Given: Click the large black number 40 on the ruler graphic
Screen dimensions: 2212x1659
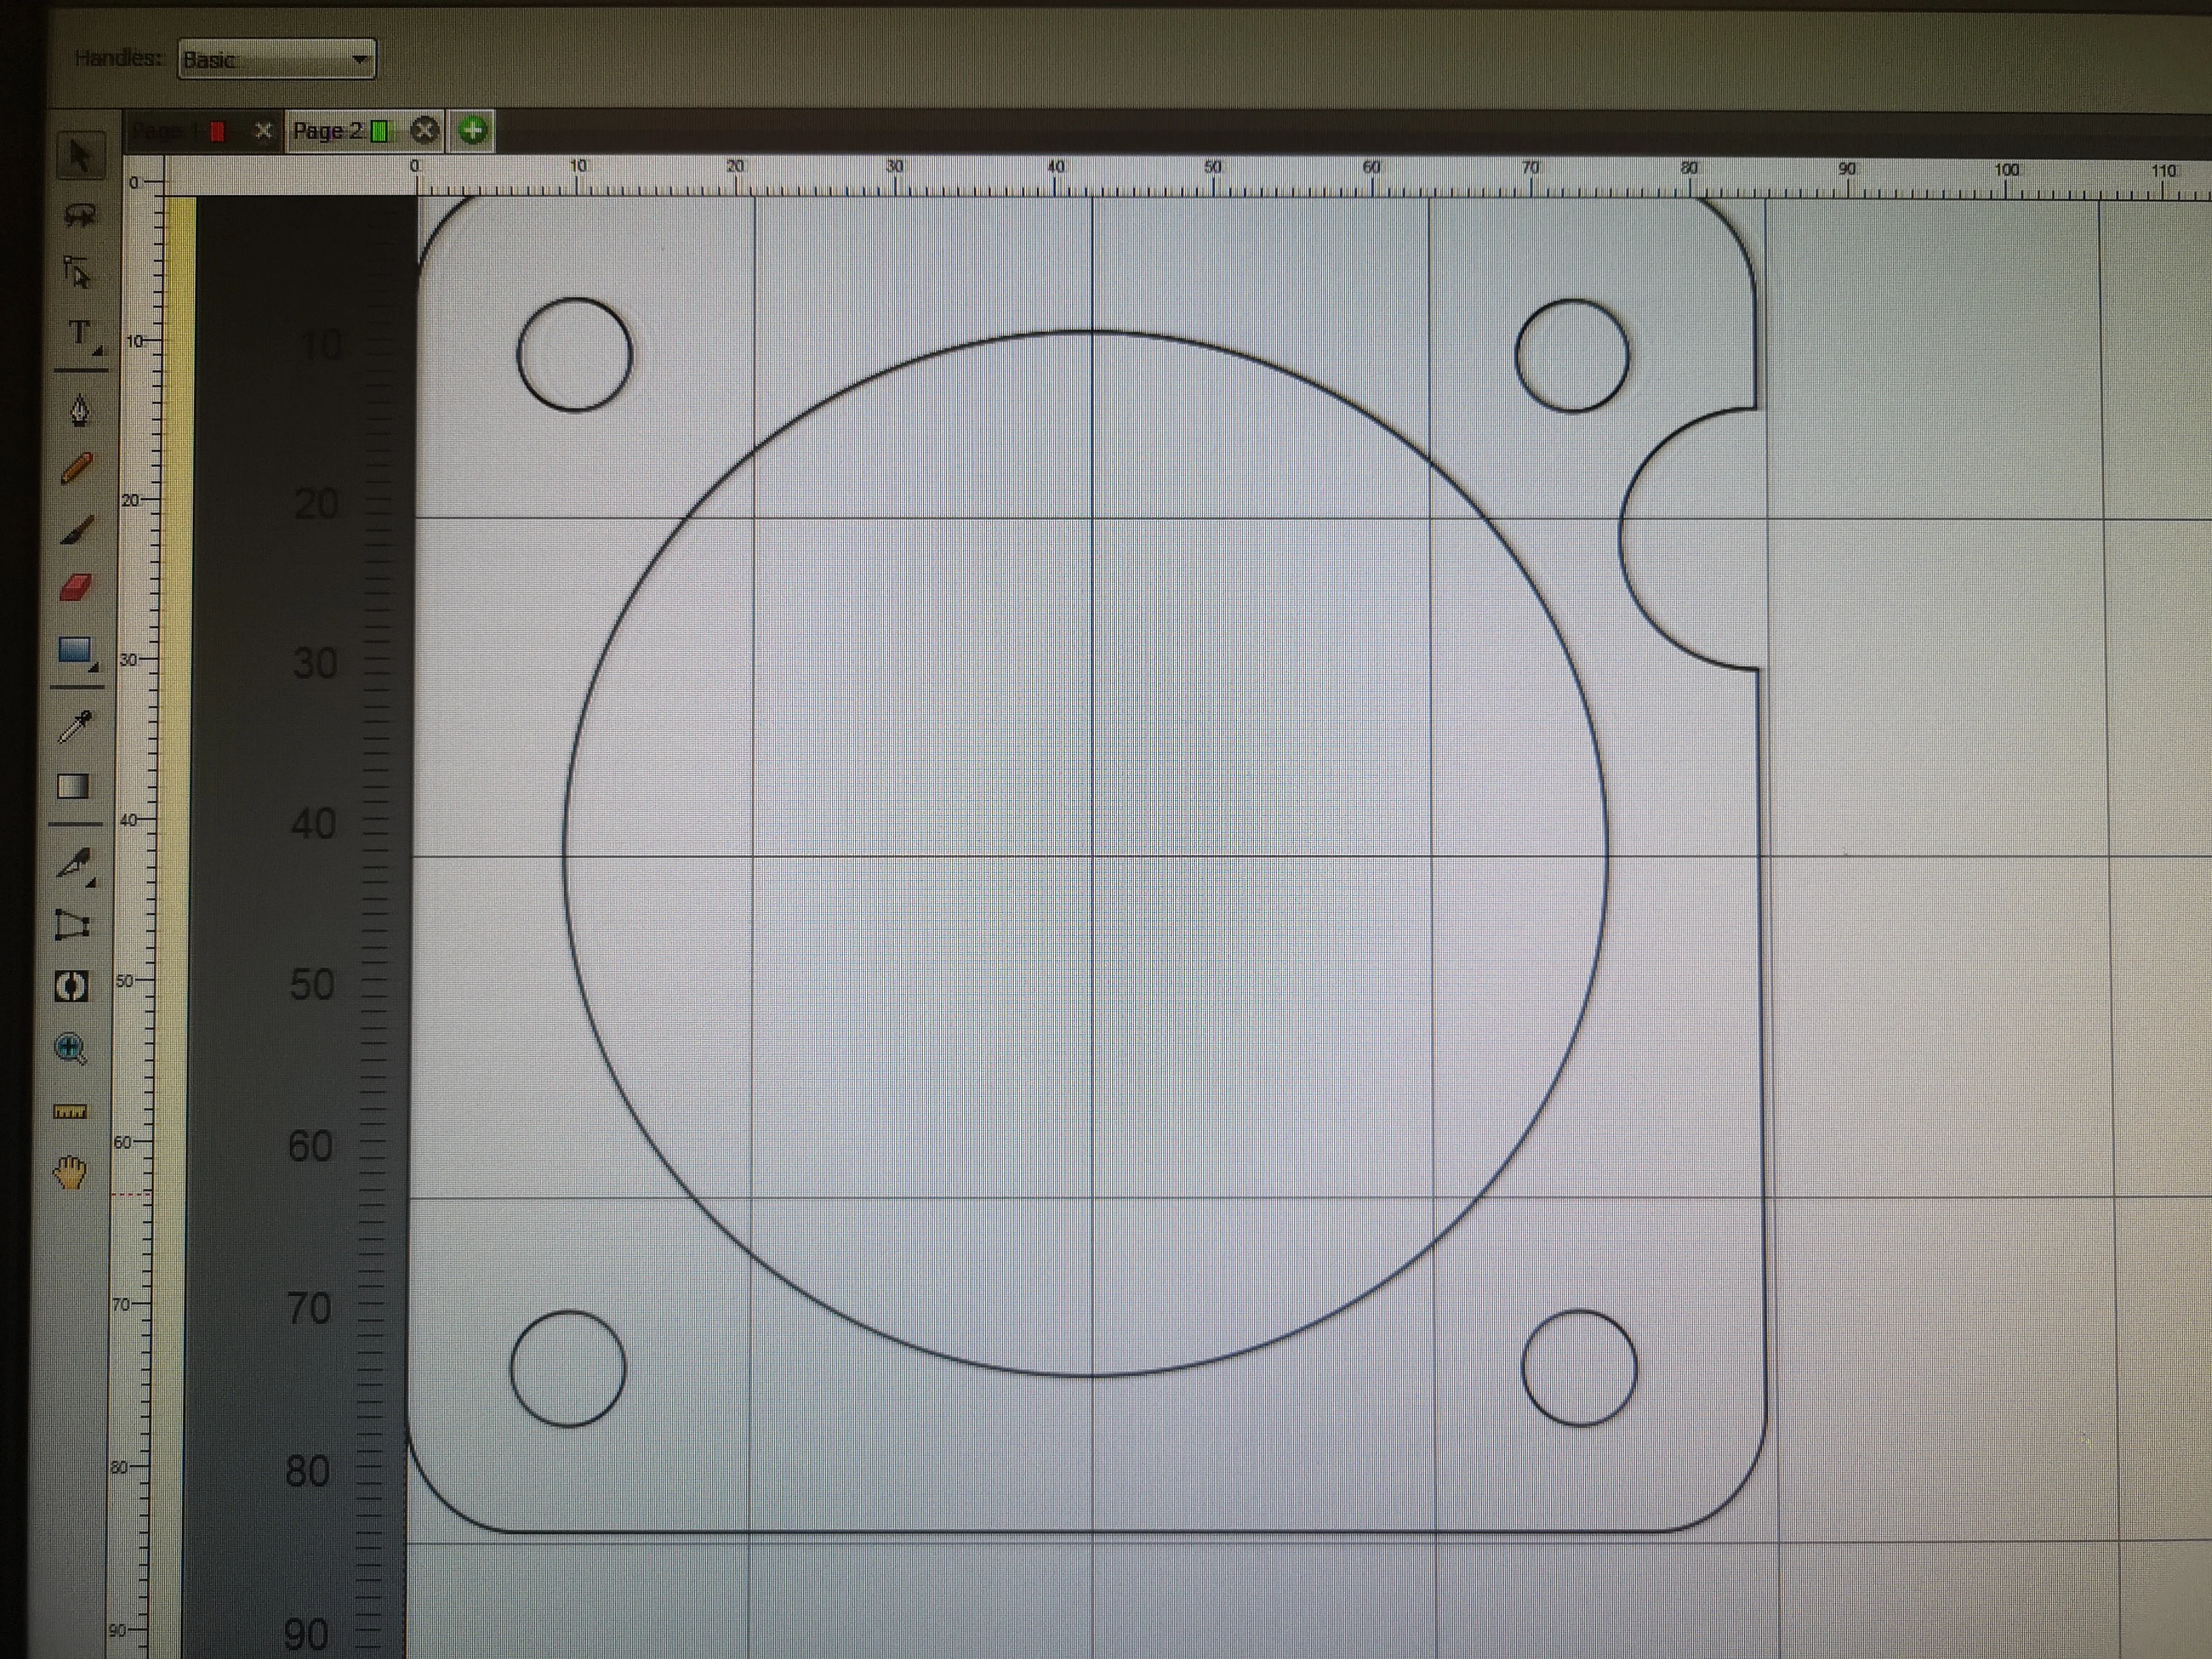Looking at the screenshot, I should pyautogui.click(x=313, y=824).
